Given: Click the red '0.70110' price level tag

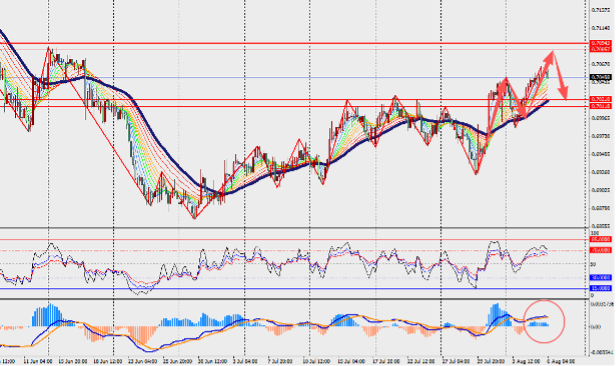Looking at the screenshot, I should pyautogui.click(x=601, y=106).
